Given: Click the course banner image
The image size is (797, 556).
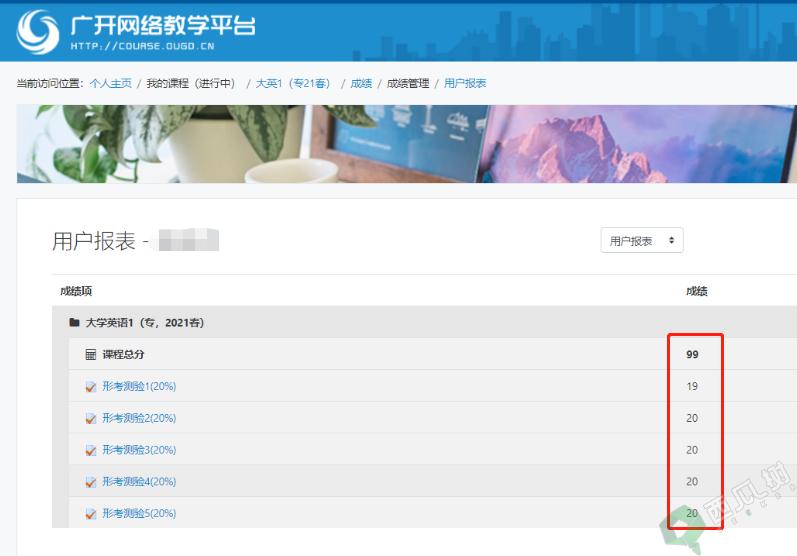Looking at the screenshot, I should 407,144.
